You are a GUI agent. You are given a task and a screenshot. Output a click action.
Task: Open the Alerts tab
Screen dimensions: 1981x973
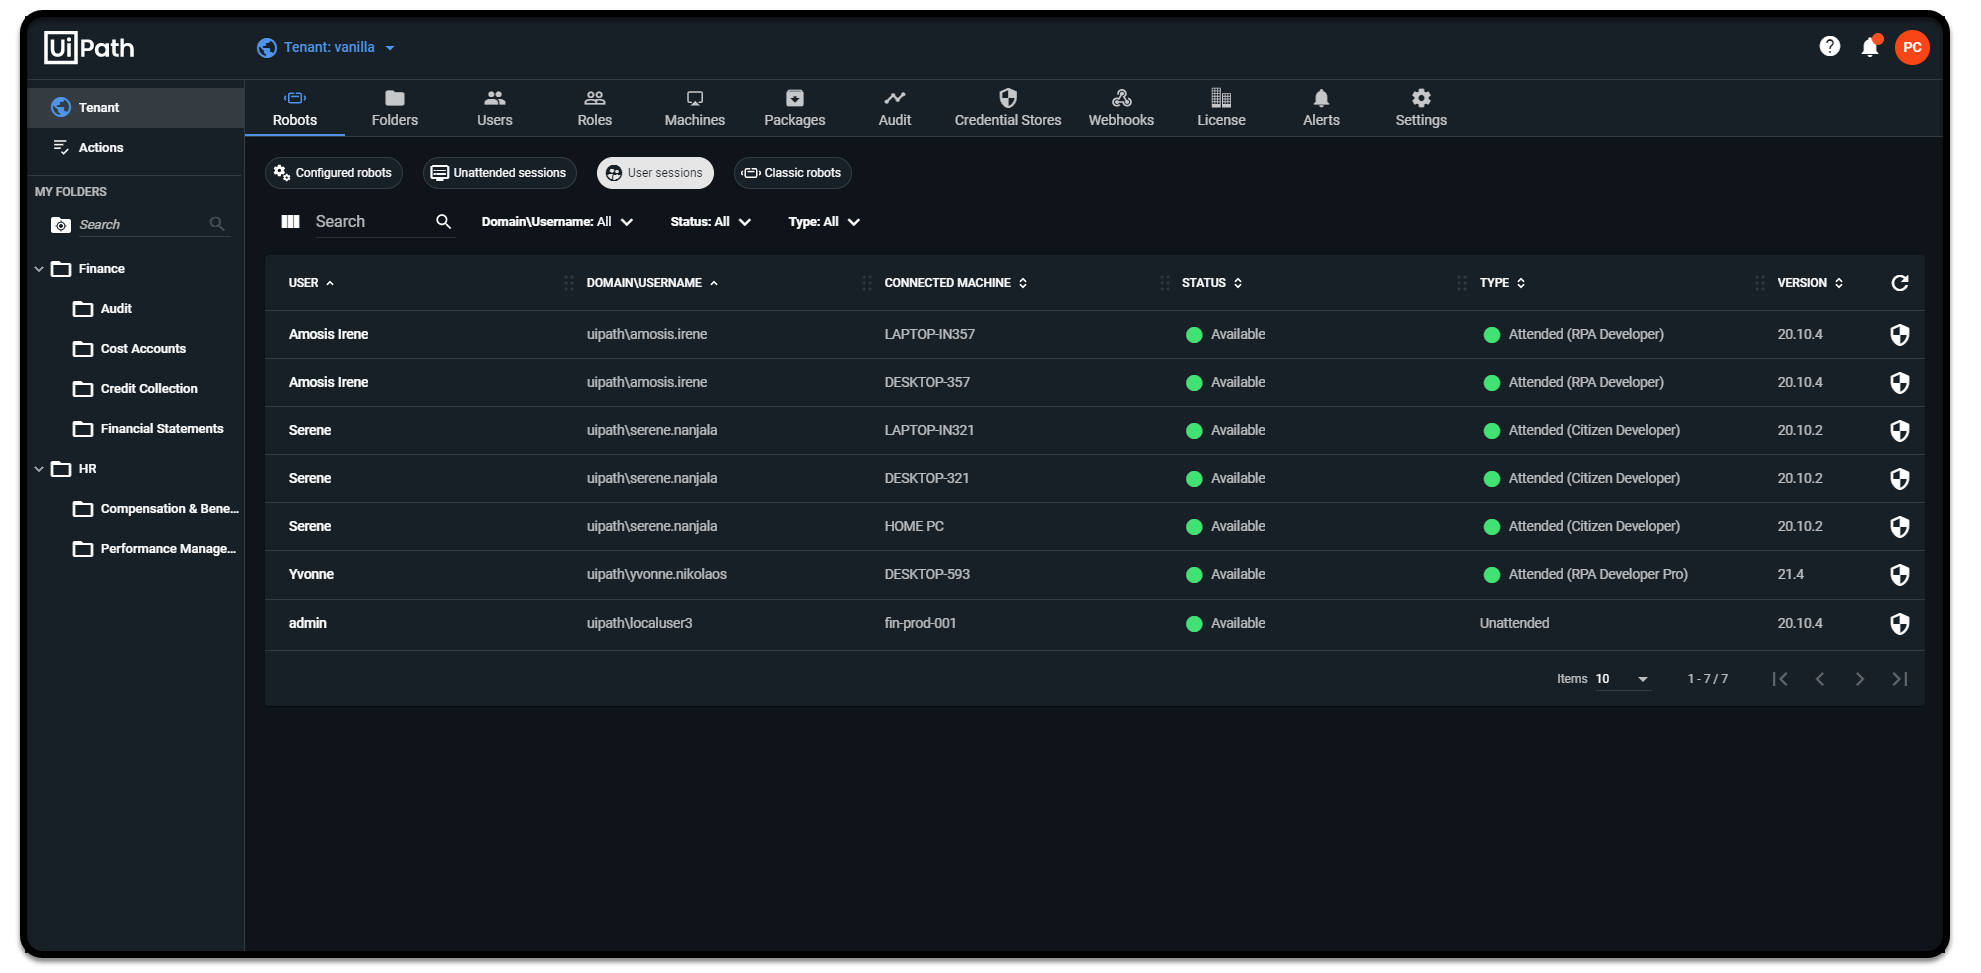point(1321,108)
